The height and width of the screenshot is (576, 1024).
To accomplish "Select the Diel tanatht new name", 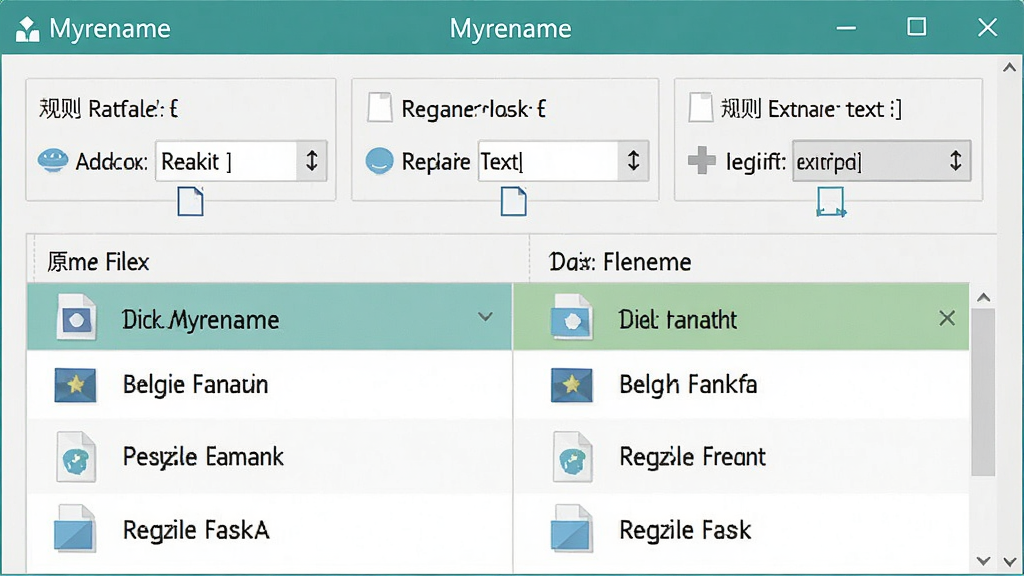I will (678, 319).
